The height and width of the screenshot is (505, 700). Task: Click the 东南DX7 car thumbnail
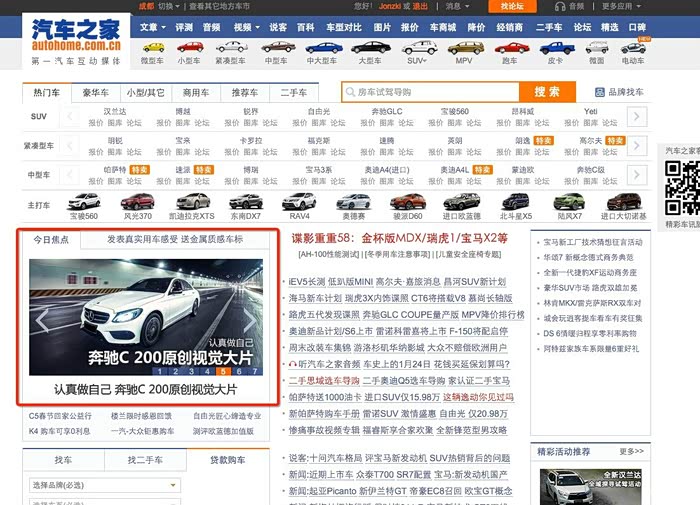point(246,201)
